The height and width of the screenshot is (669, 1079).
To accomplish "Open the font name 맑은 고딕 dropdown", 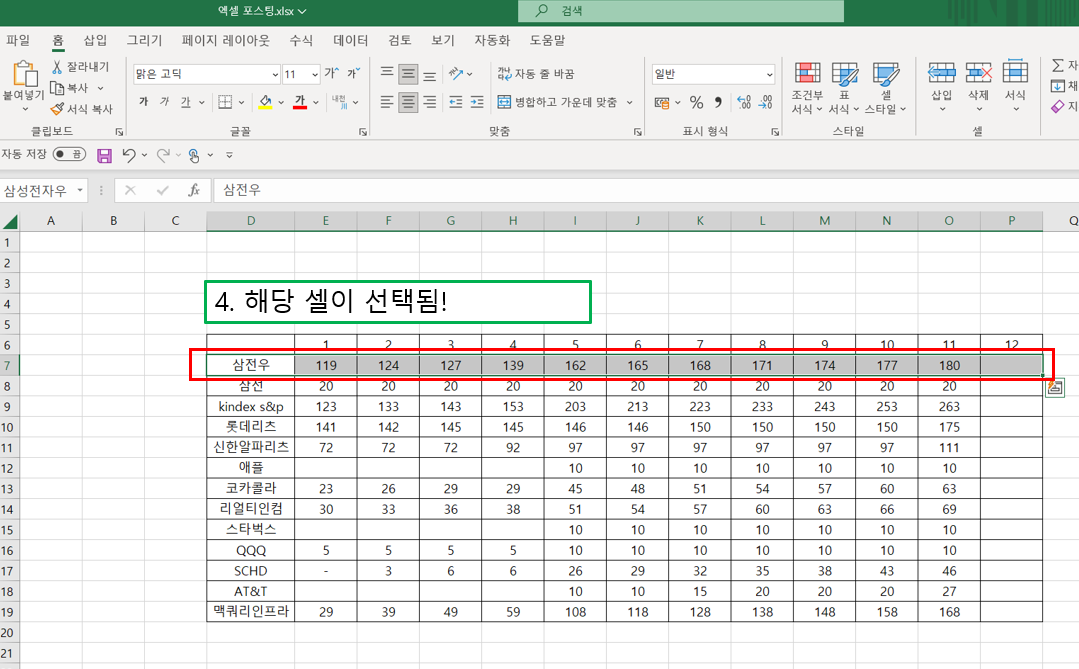I will point(275,74).
